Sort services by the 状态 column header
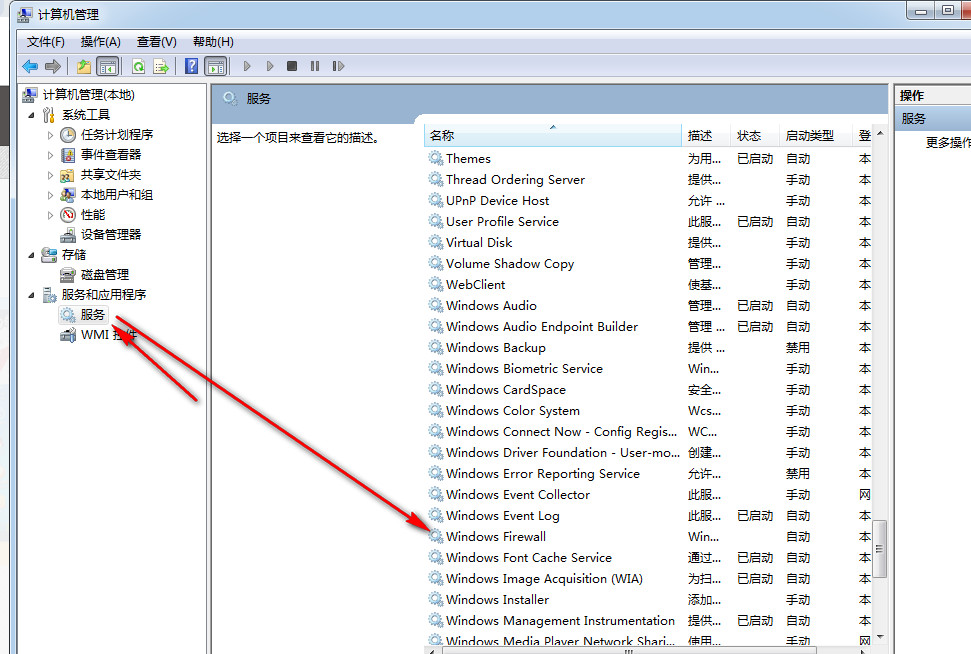 [755, 136]
